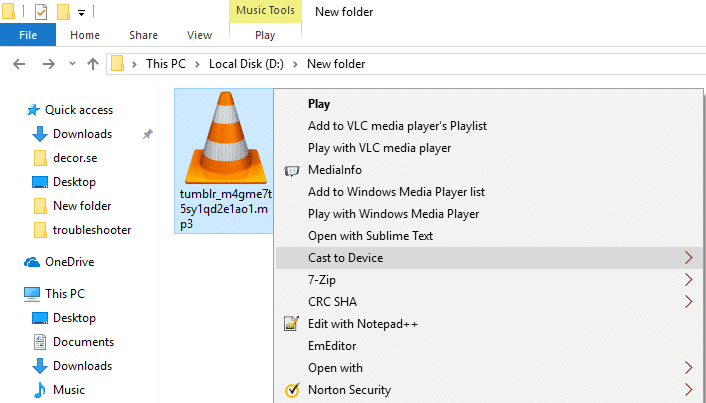
Task: Click the properties checkmark icon in title bar
Action: point(41,12)
